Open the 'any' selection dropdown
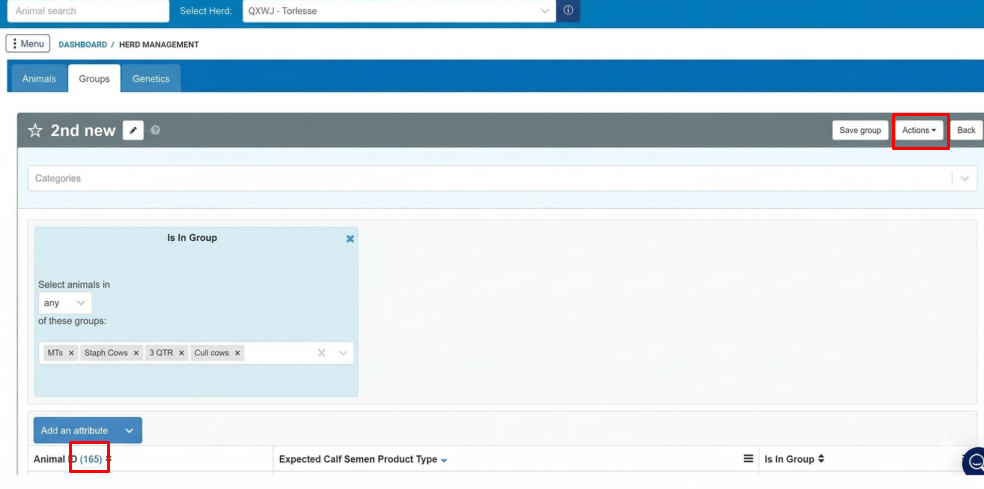The image size is (984, 489). [x=65, y=303]
